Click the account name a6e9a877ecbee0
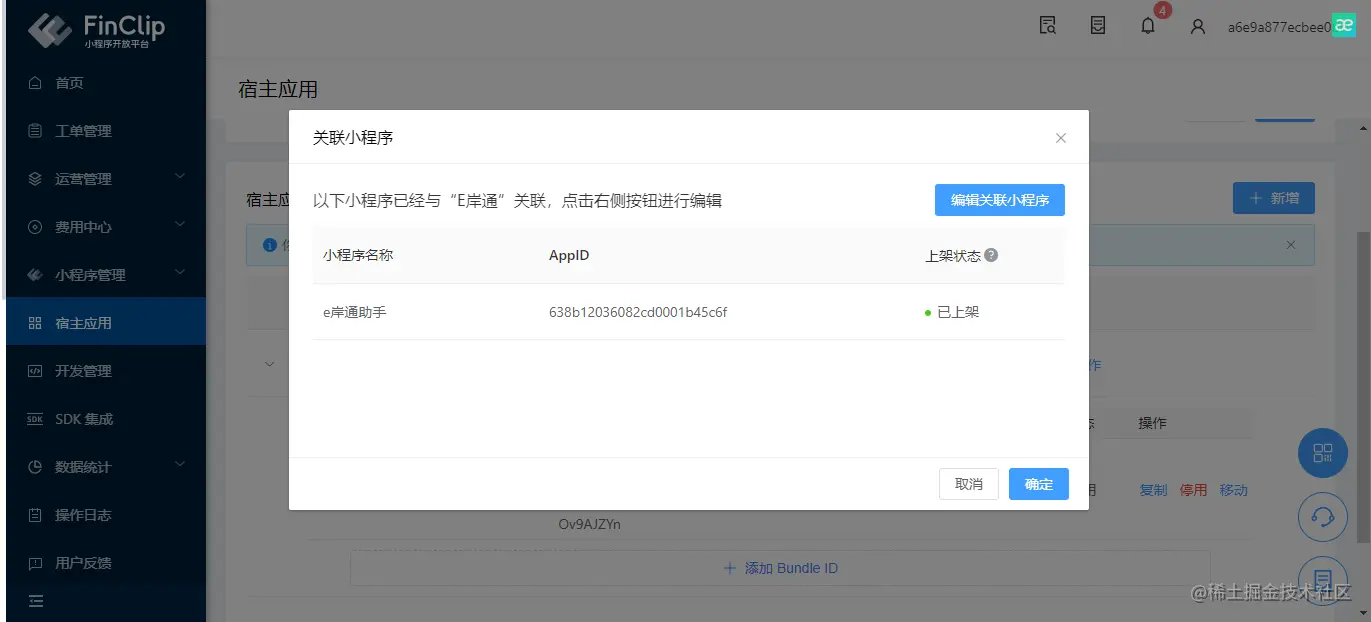 tap(1279, 27)
